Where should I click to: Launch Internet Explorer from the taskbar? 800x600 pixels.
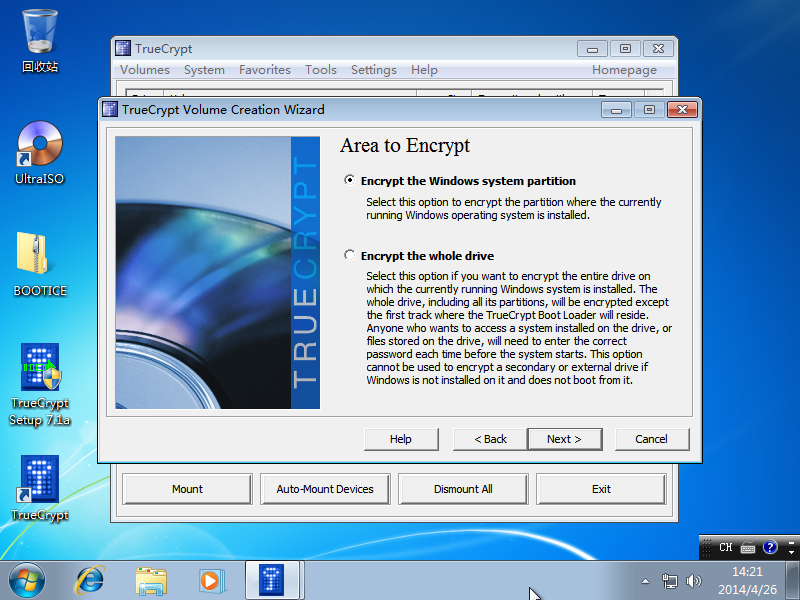(90, 581)
